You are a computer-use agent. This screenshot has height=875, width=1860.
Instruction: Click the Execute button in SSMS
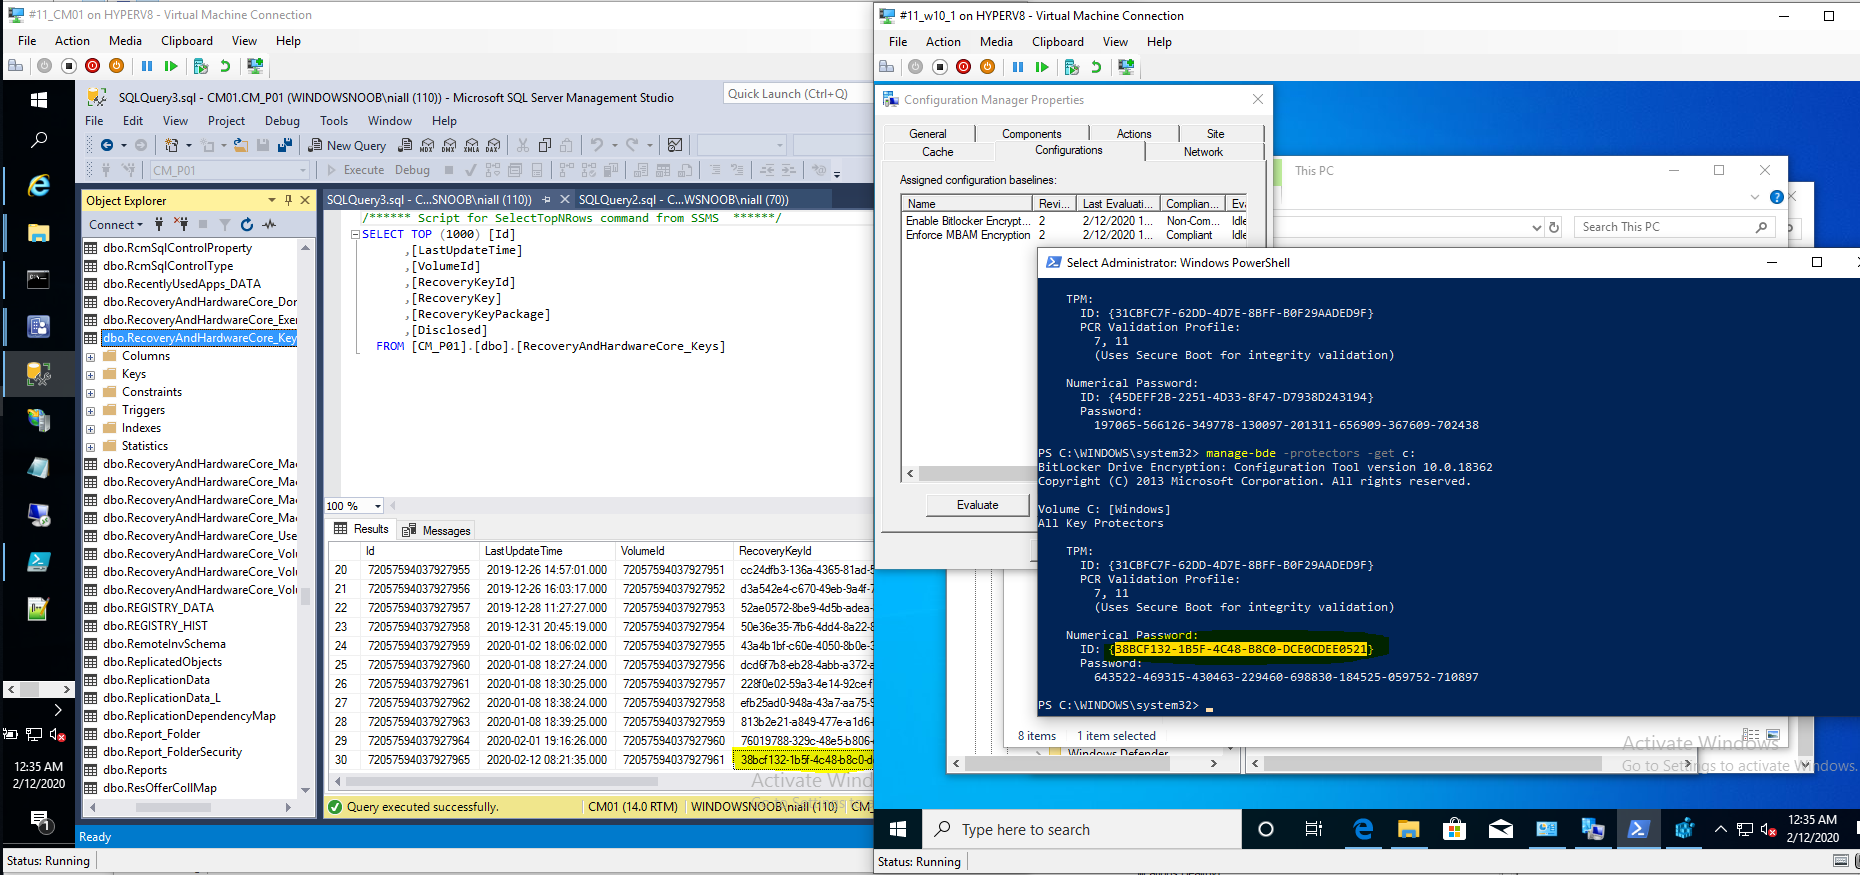point(355,170)
